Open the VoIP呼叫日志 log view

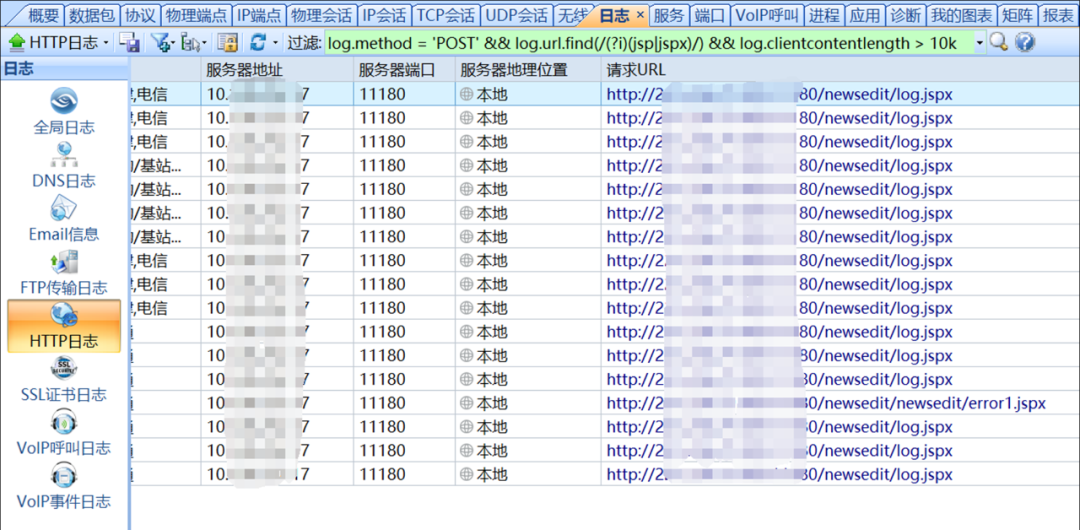(64, 433)
